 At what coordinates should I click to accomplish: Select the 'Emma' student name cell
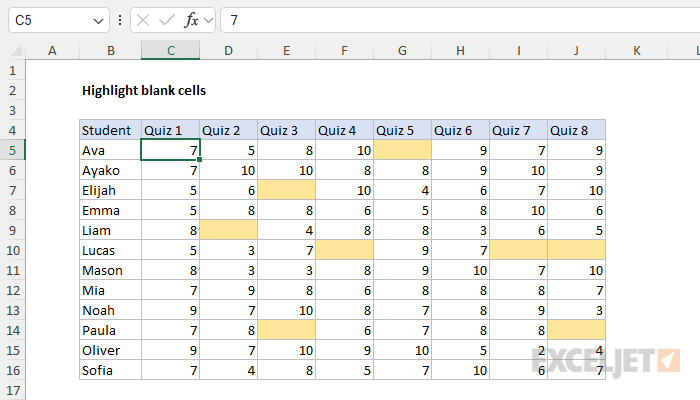click(x=111, y=210)
